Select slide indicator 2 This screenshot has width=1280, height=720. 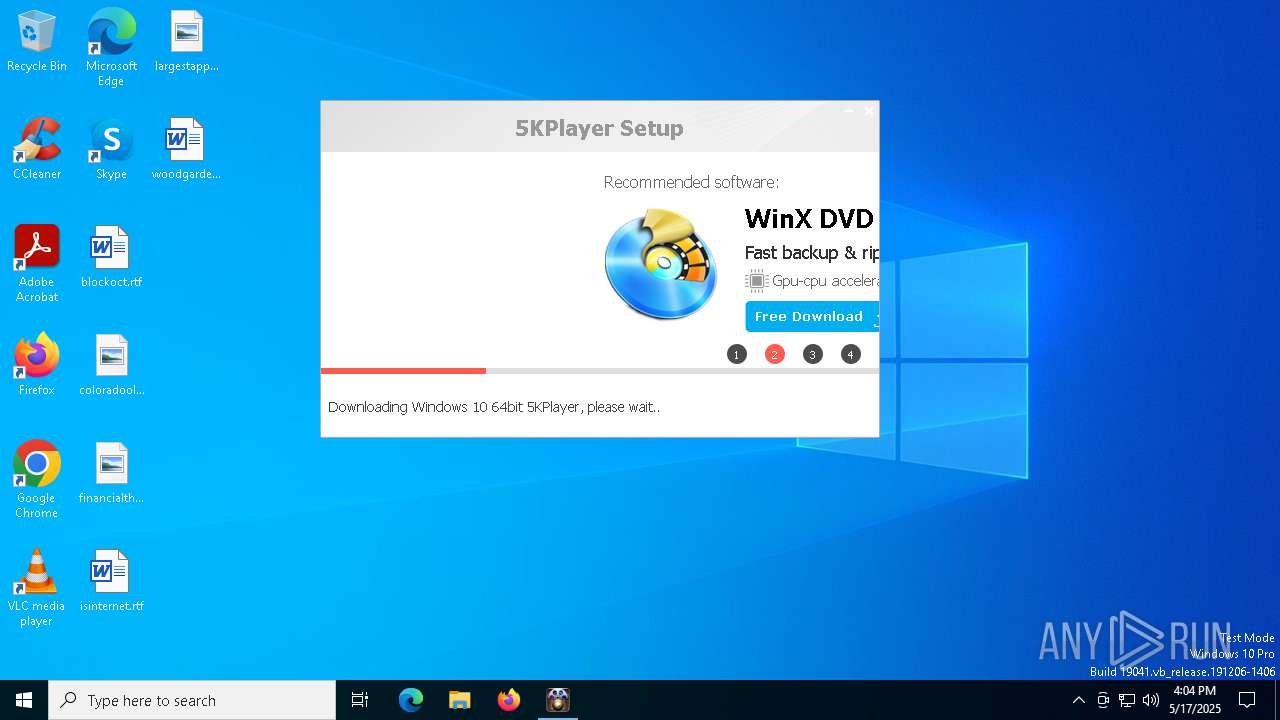click(775, 354)
